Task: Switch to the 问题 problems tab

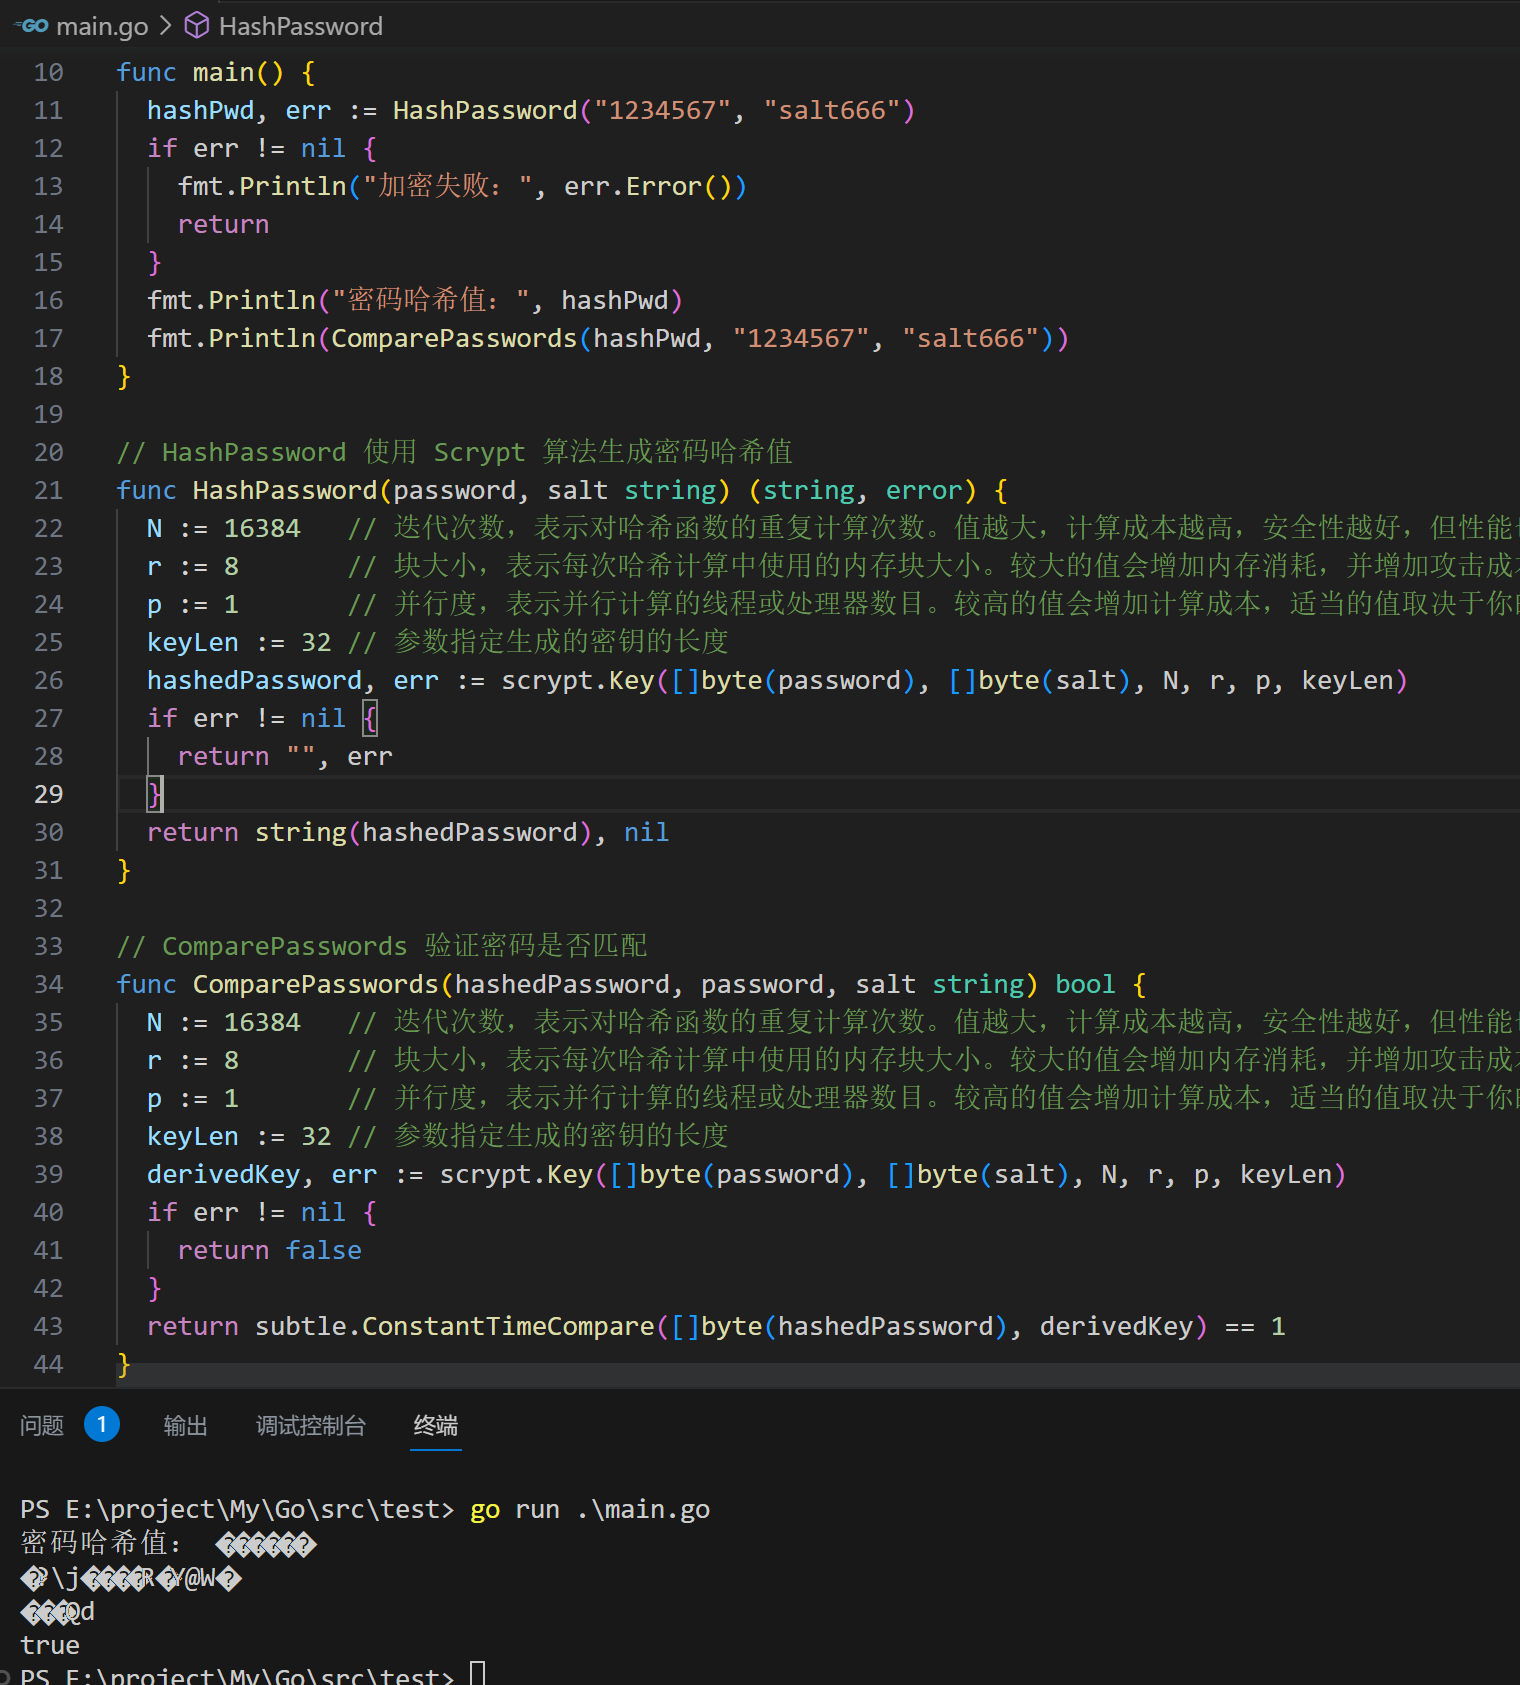Action: [42, 1425]
